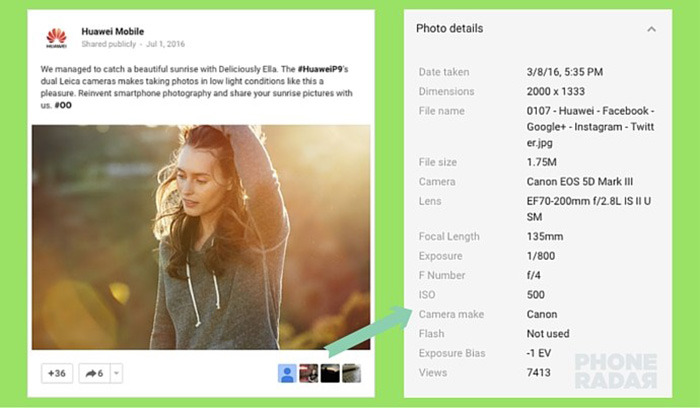This screenshot has height=408, width=700.
Task: Click the Jul 1, 2016 timestamp
Action: (165, 44)
